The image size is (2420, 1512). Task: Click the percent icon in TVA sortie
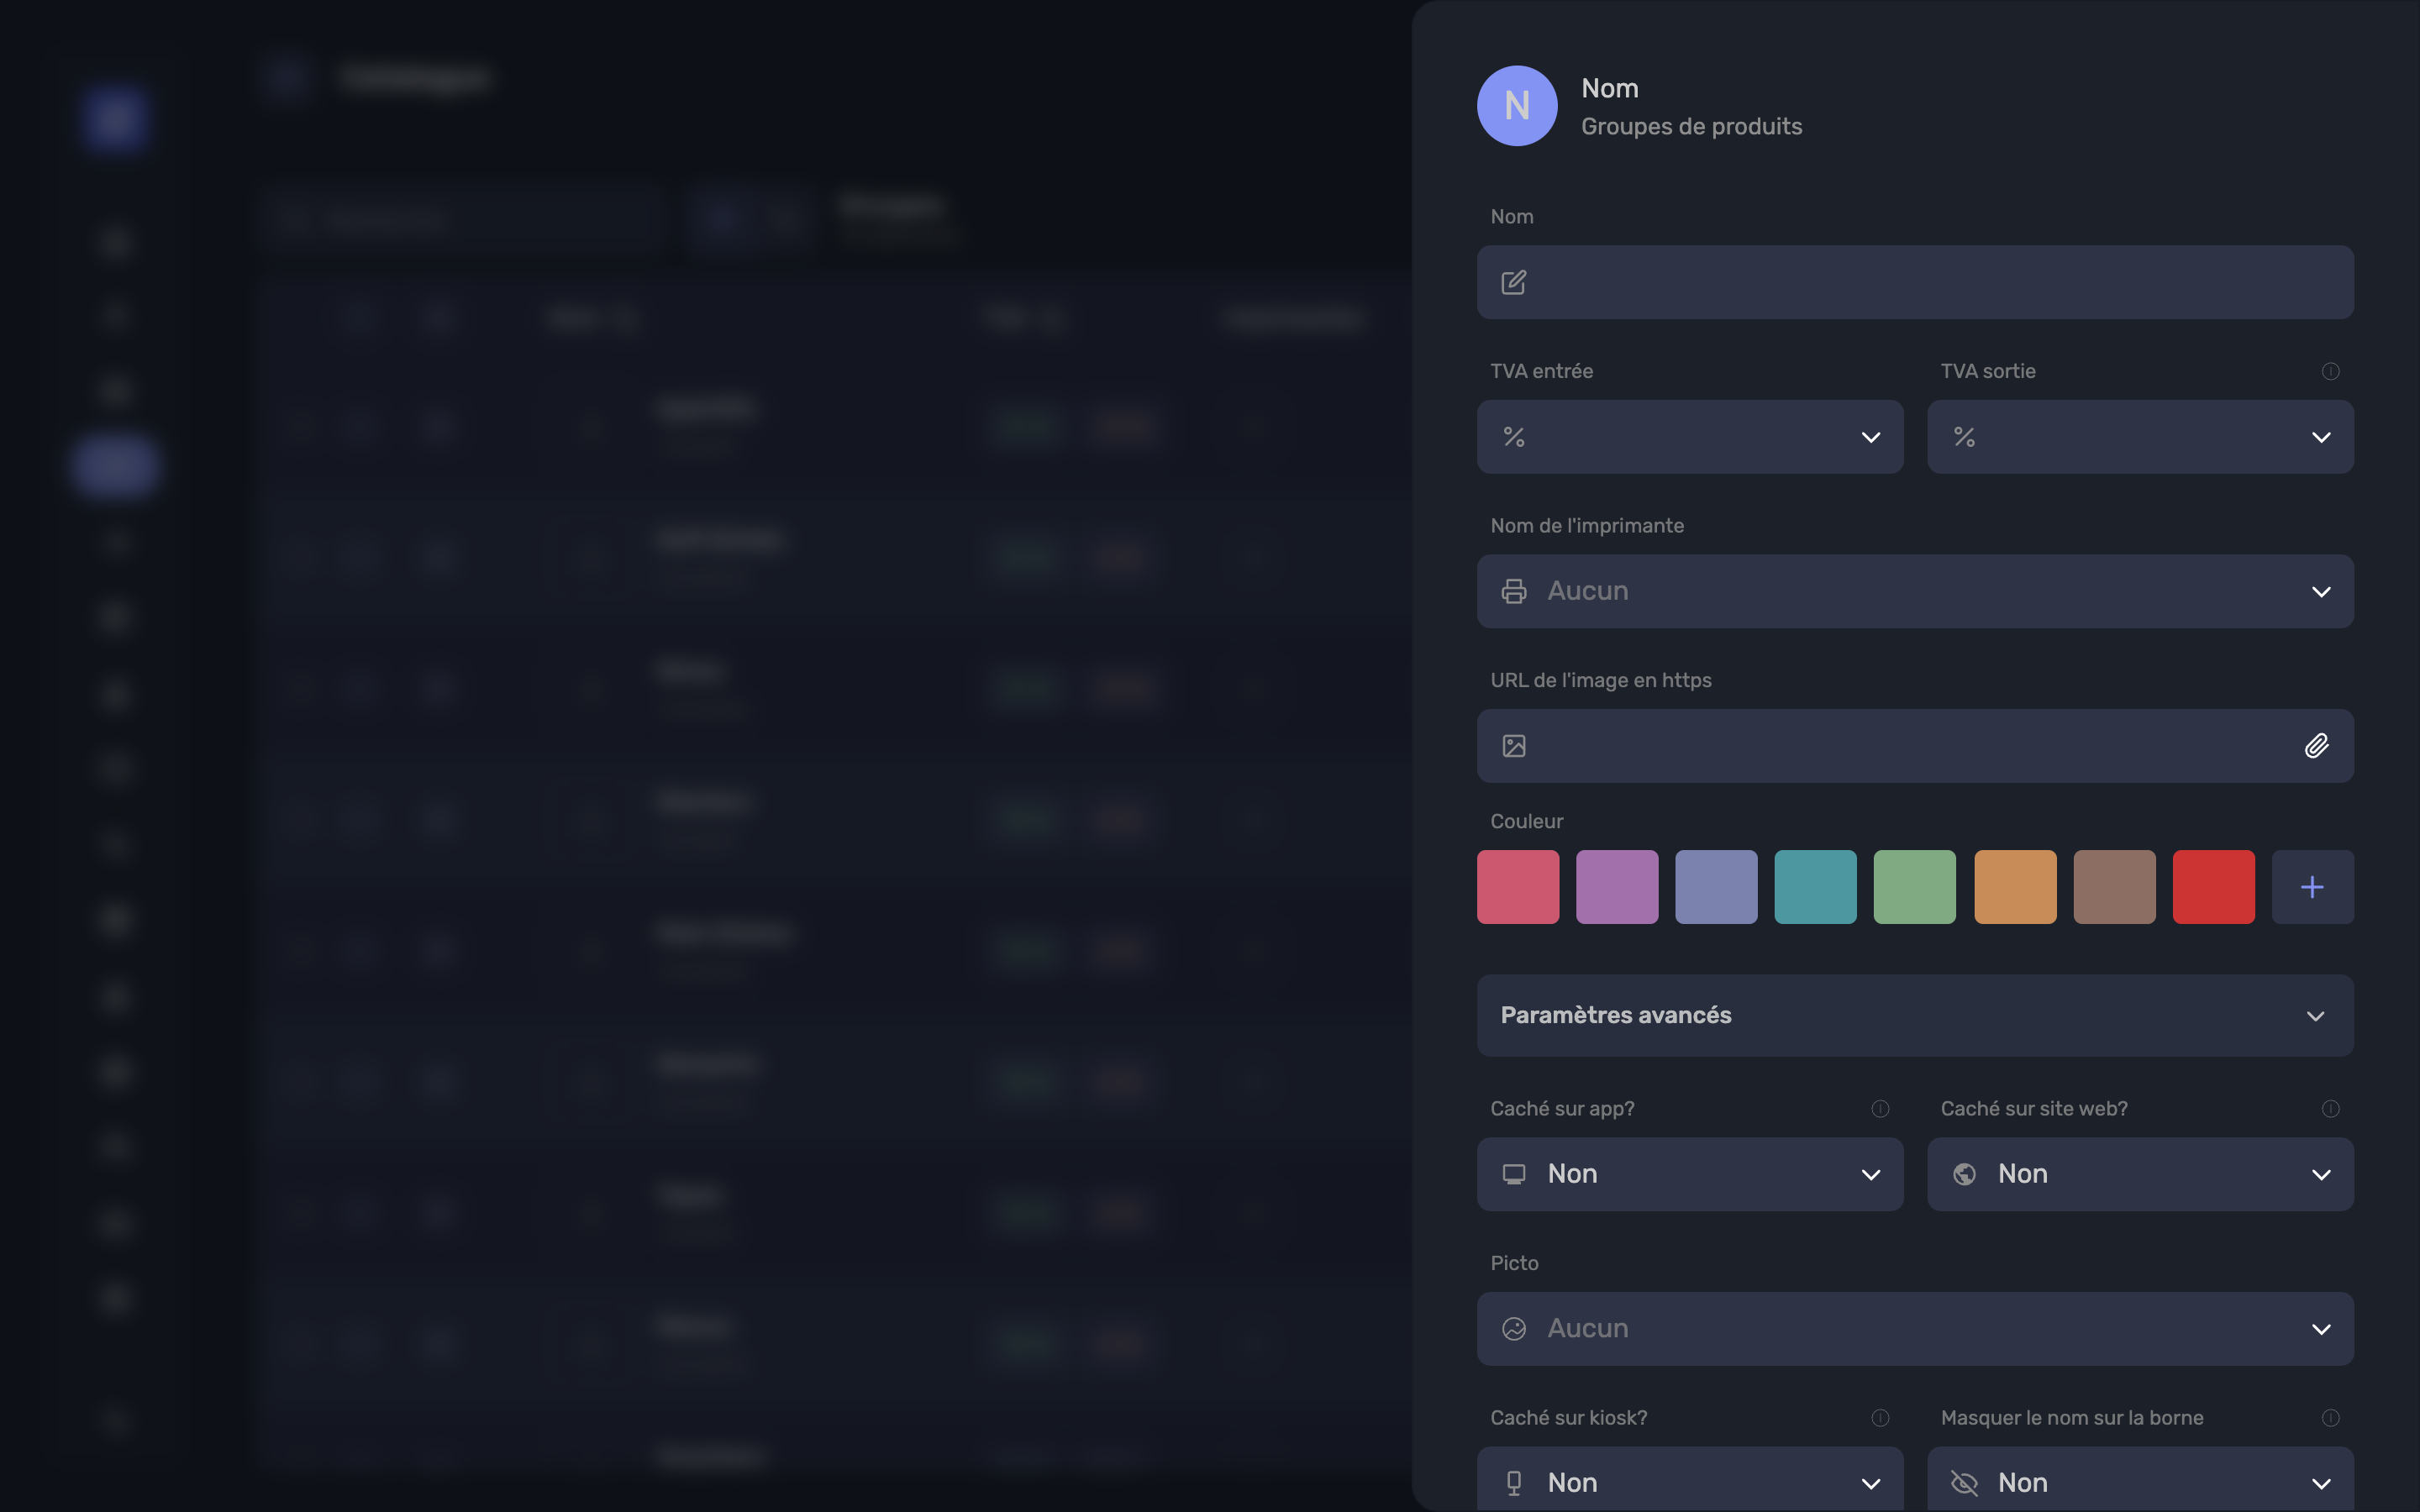[1964, 437]
